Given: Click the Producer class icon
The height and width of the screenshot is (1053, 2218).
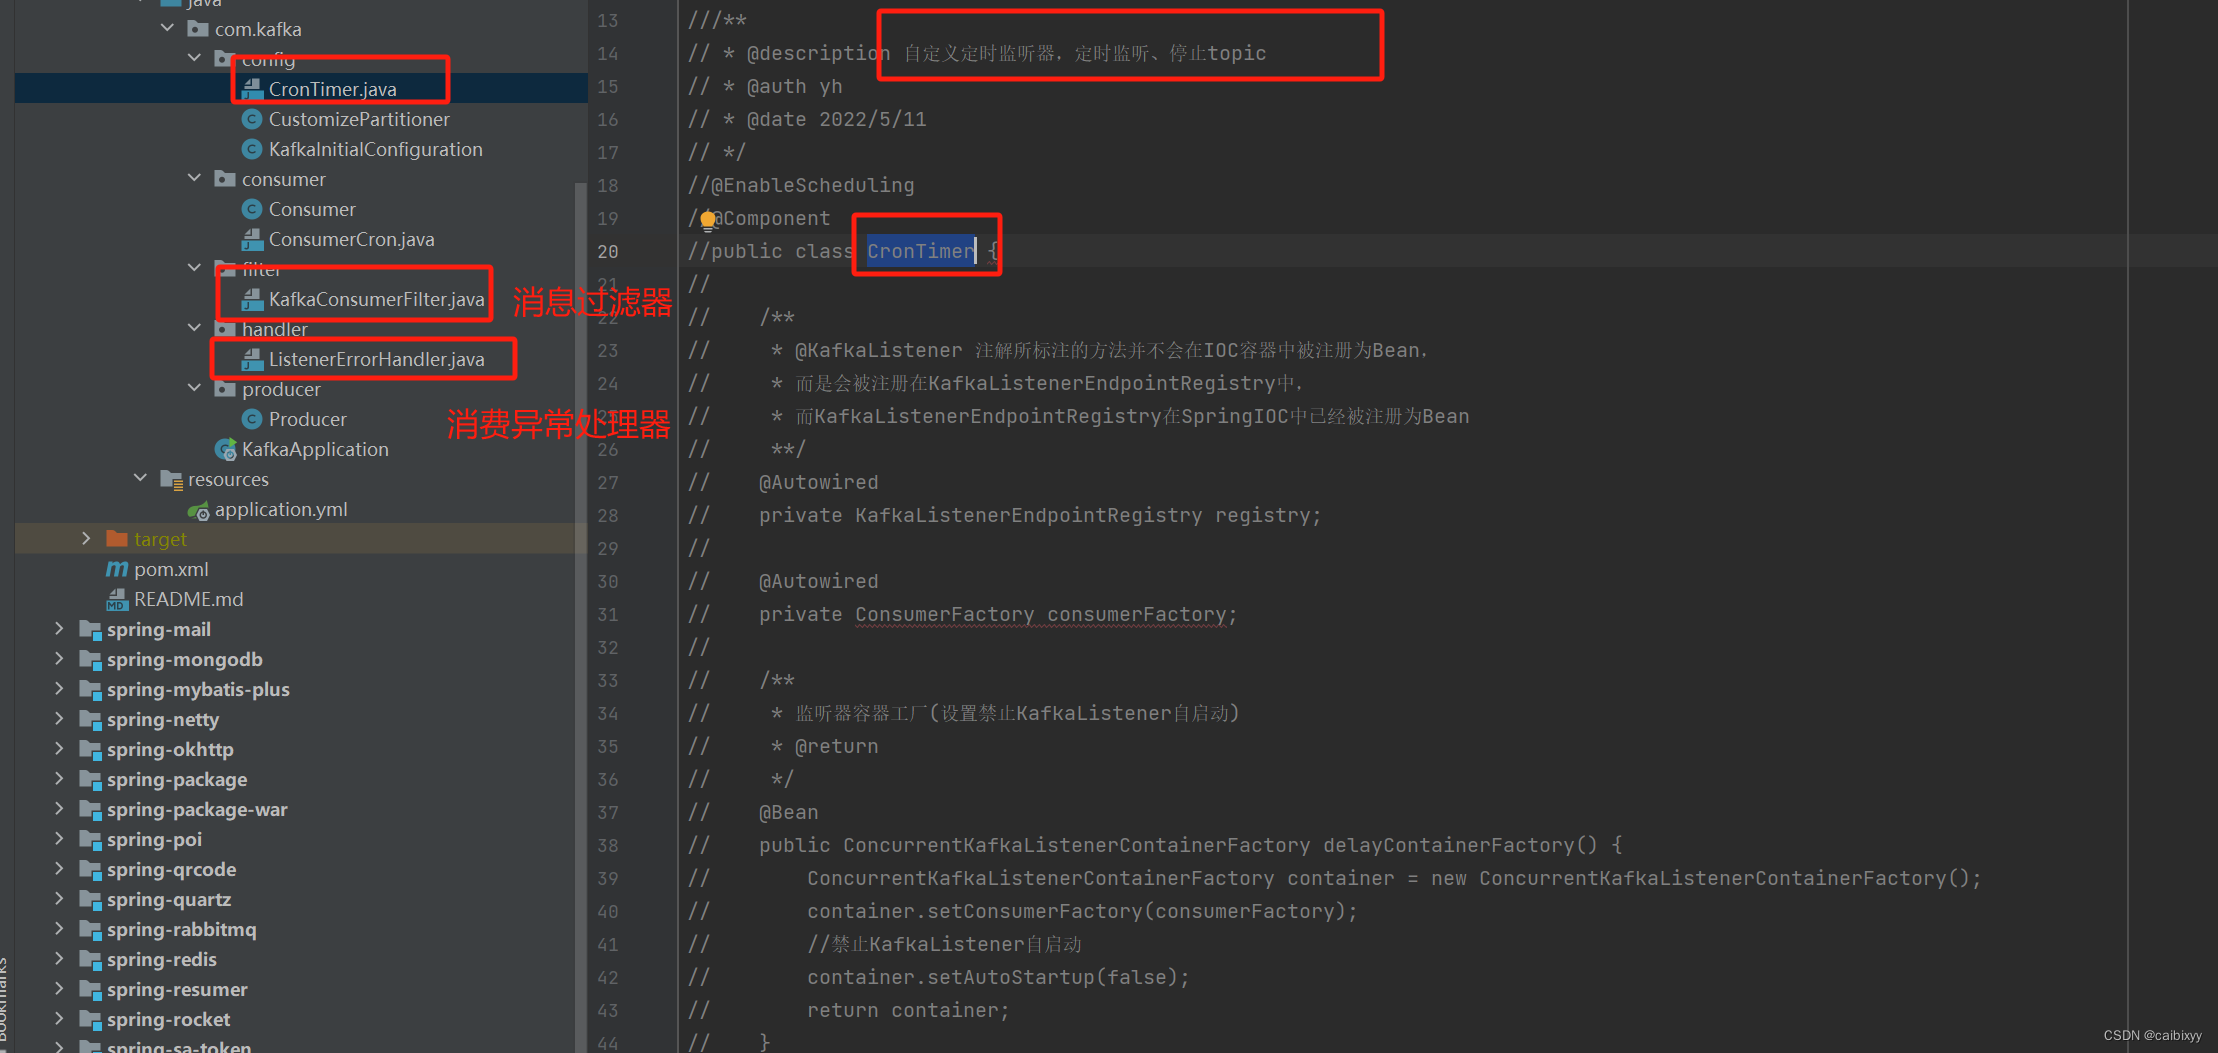Looking at the screenshot, I should (252, 419).
